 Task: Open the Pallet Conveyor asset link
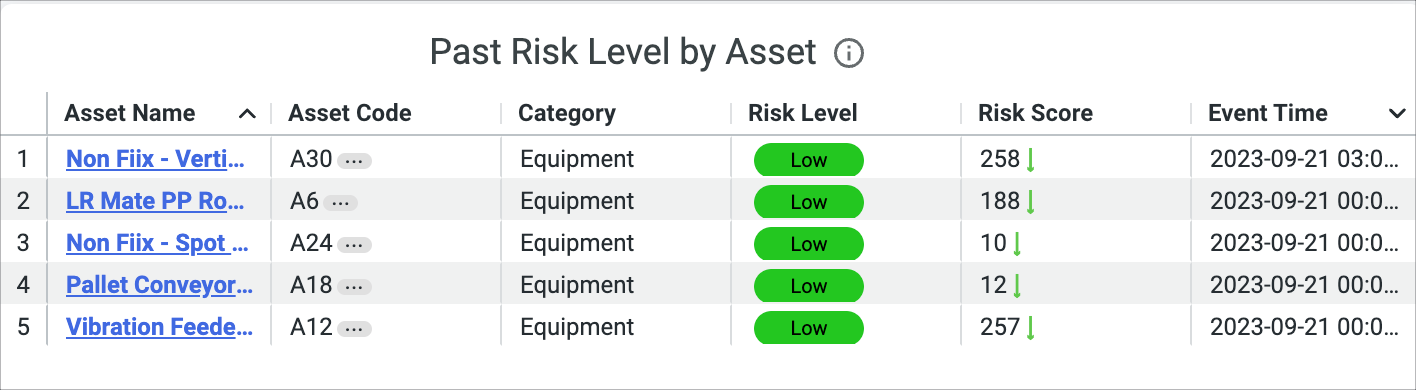[x=159, y=285]
